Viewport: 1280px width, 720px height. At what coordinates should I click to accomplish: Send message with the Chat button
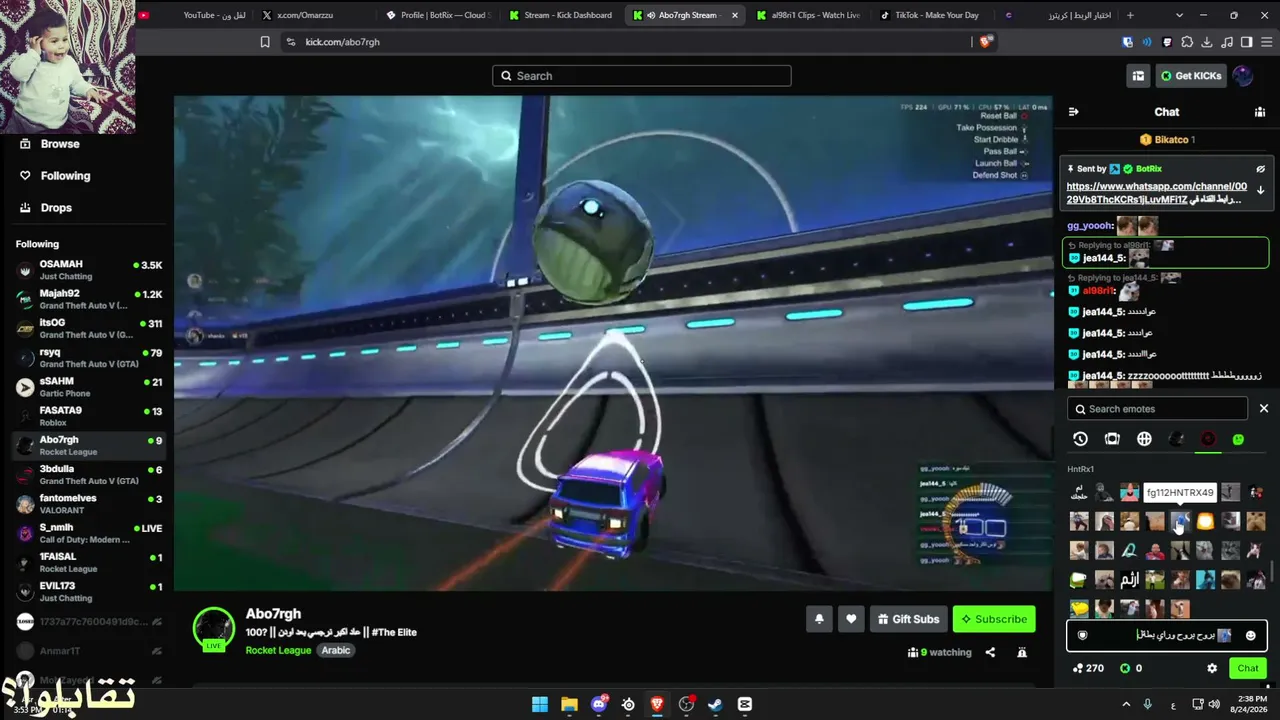click(1248, 668)
